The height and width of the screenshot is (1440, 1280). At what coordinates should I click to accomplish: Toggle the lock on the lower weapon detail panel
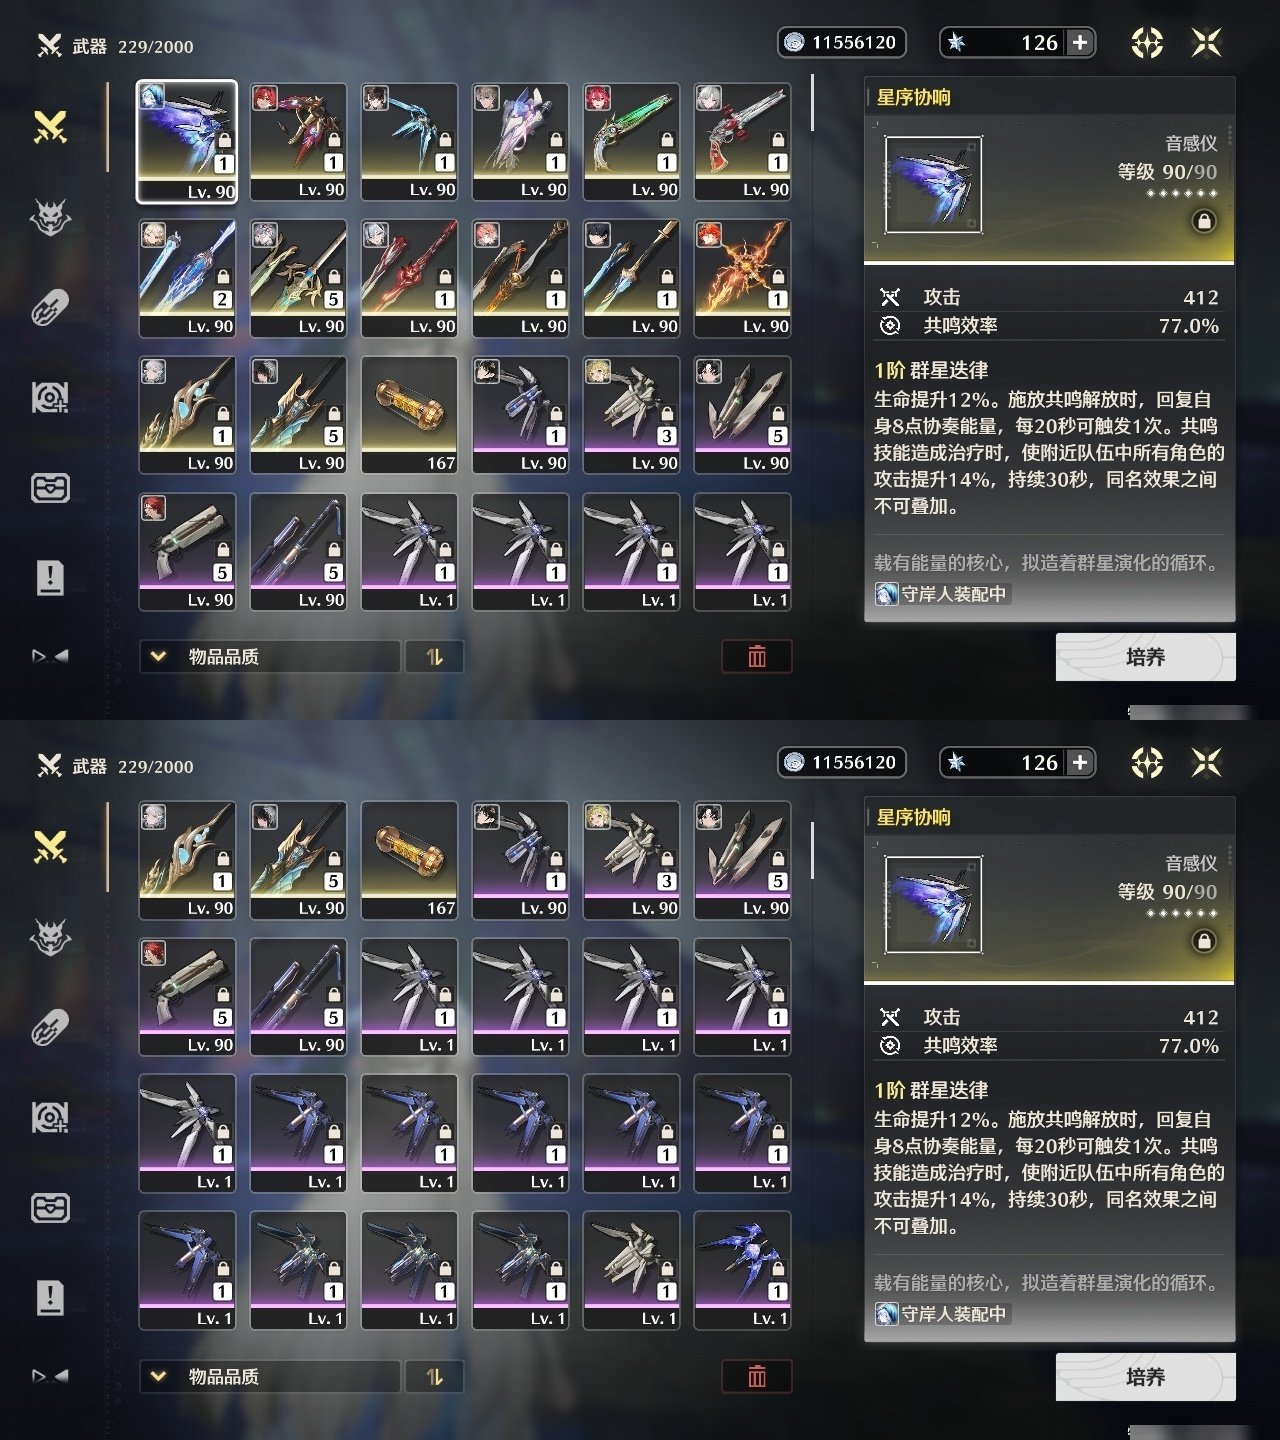click(x=1204, y=941)
